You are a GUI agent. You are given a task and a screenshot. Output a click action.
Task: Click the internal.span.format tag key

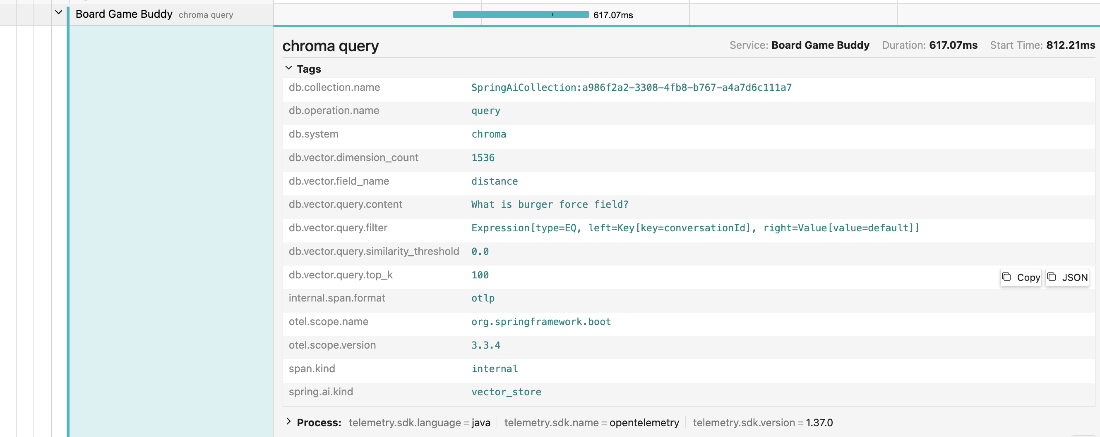[337, 298]
